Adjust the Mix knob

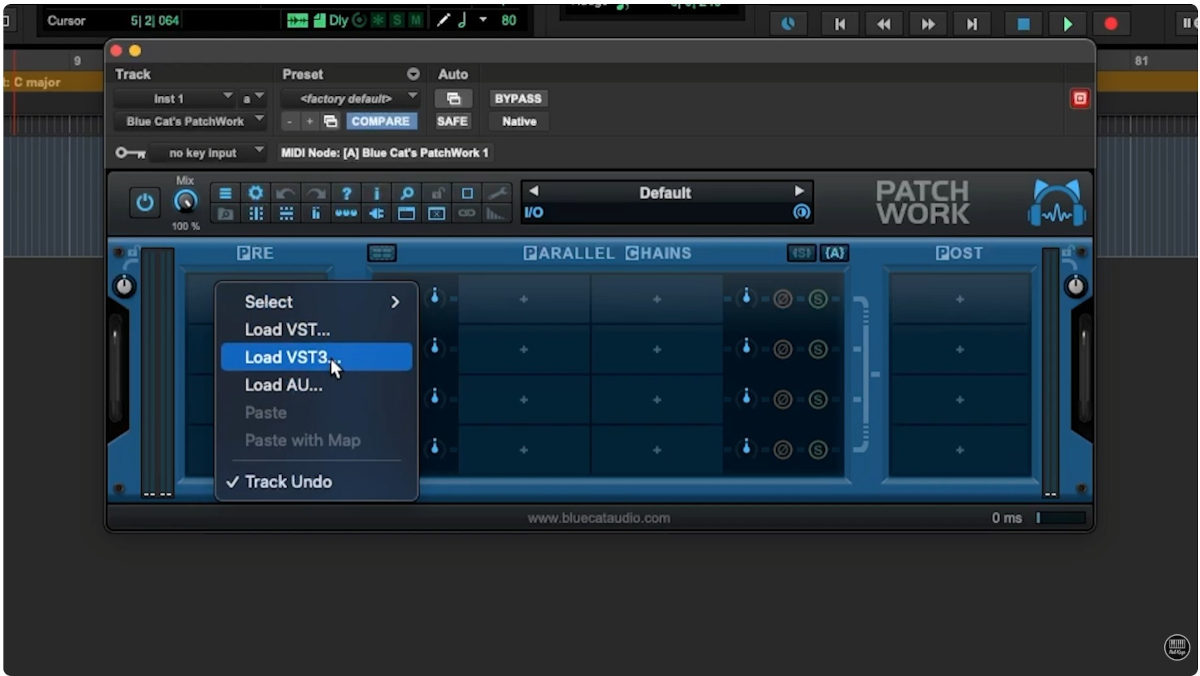point(185,202)
